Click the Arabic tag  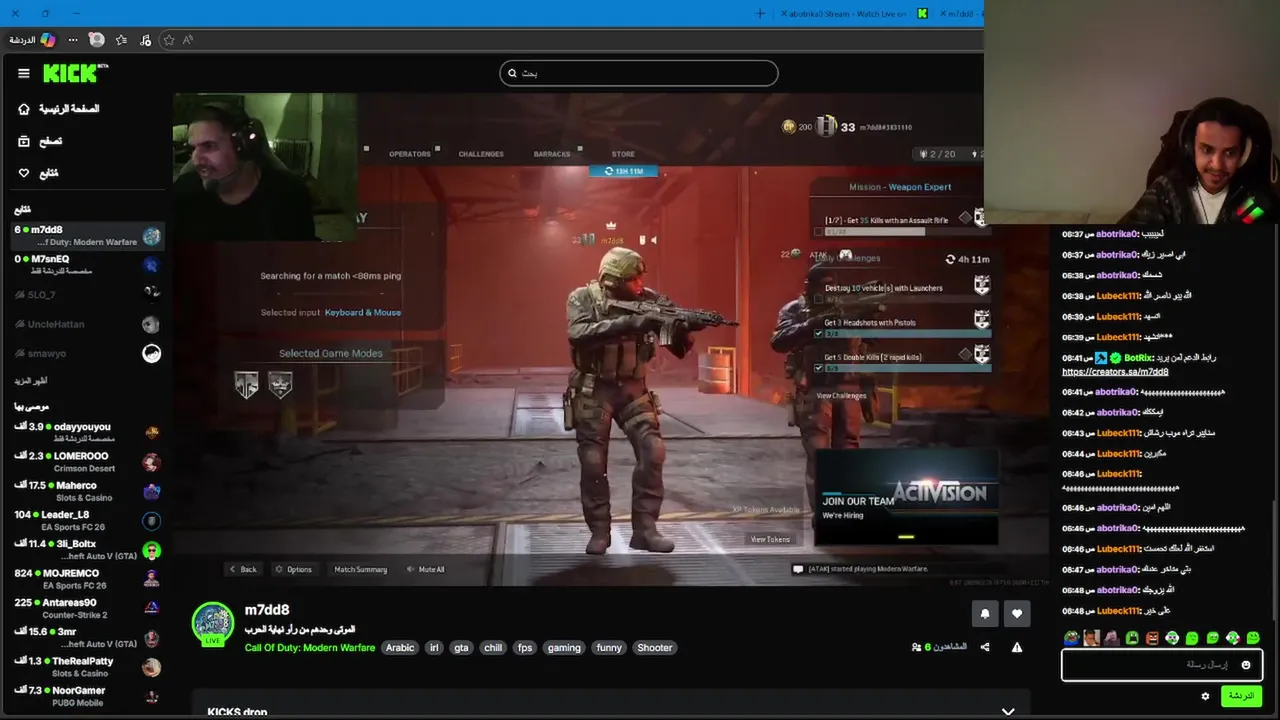pyautogui.click(x=400, y=647)
